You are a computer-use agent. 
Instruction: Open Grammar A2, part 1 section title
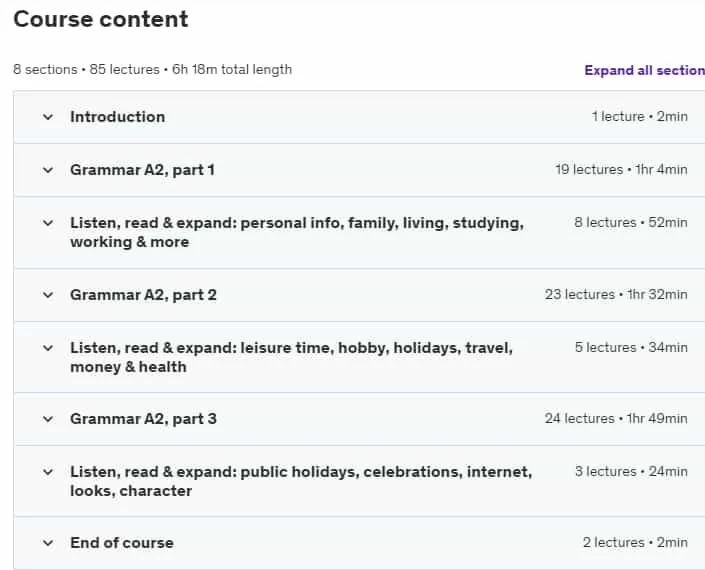(x=143, y=170)
